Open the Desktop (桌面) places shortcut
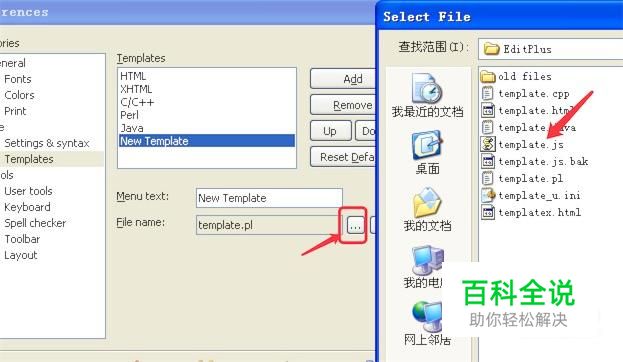623x362 pixels. click(x=427, y=153)
